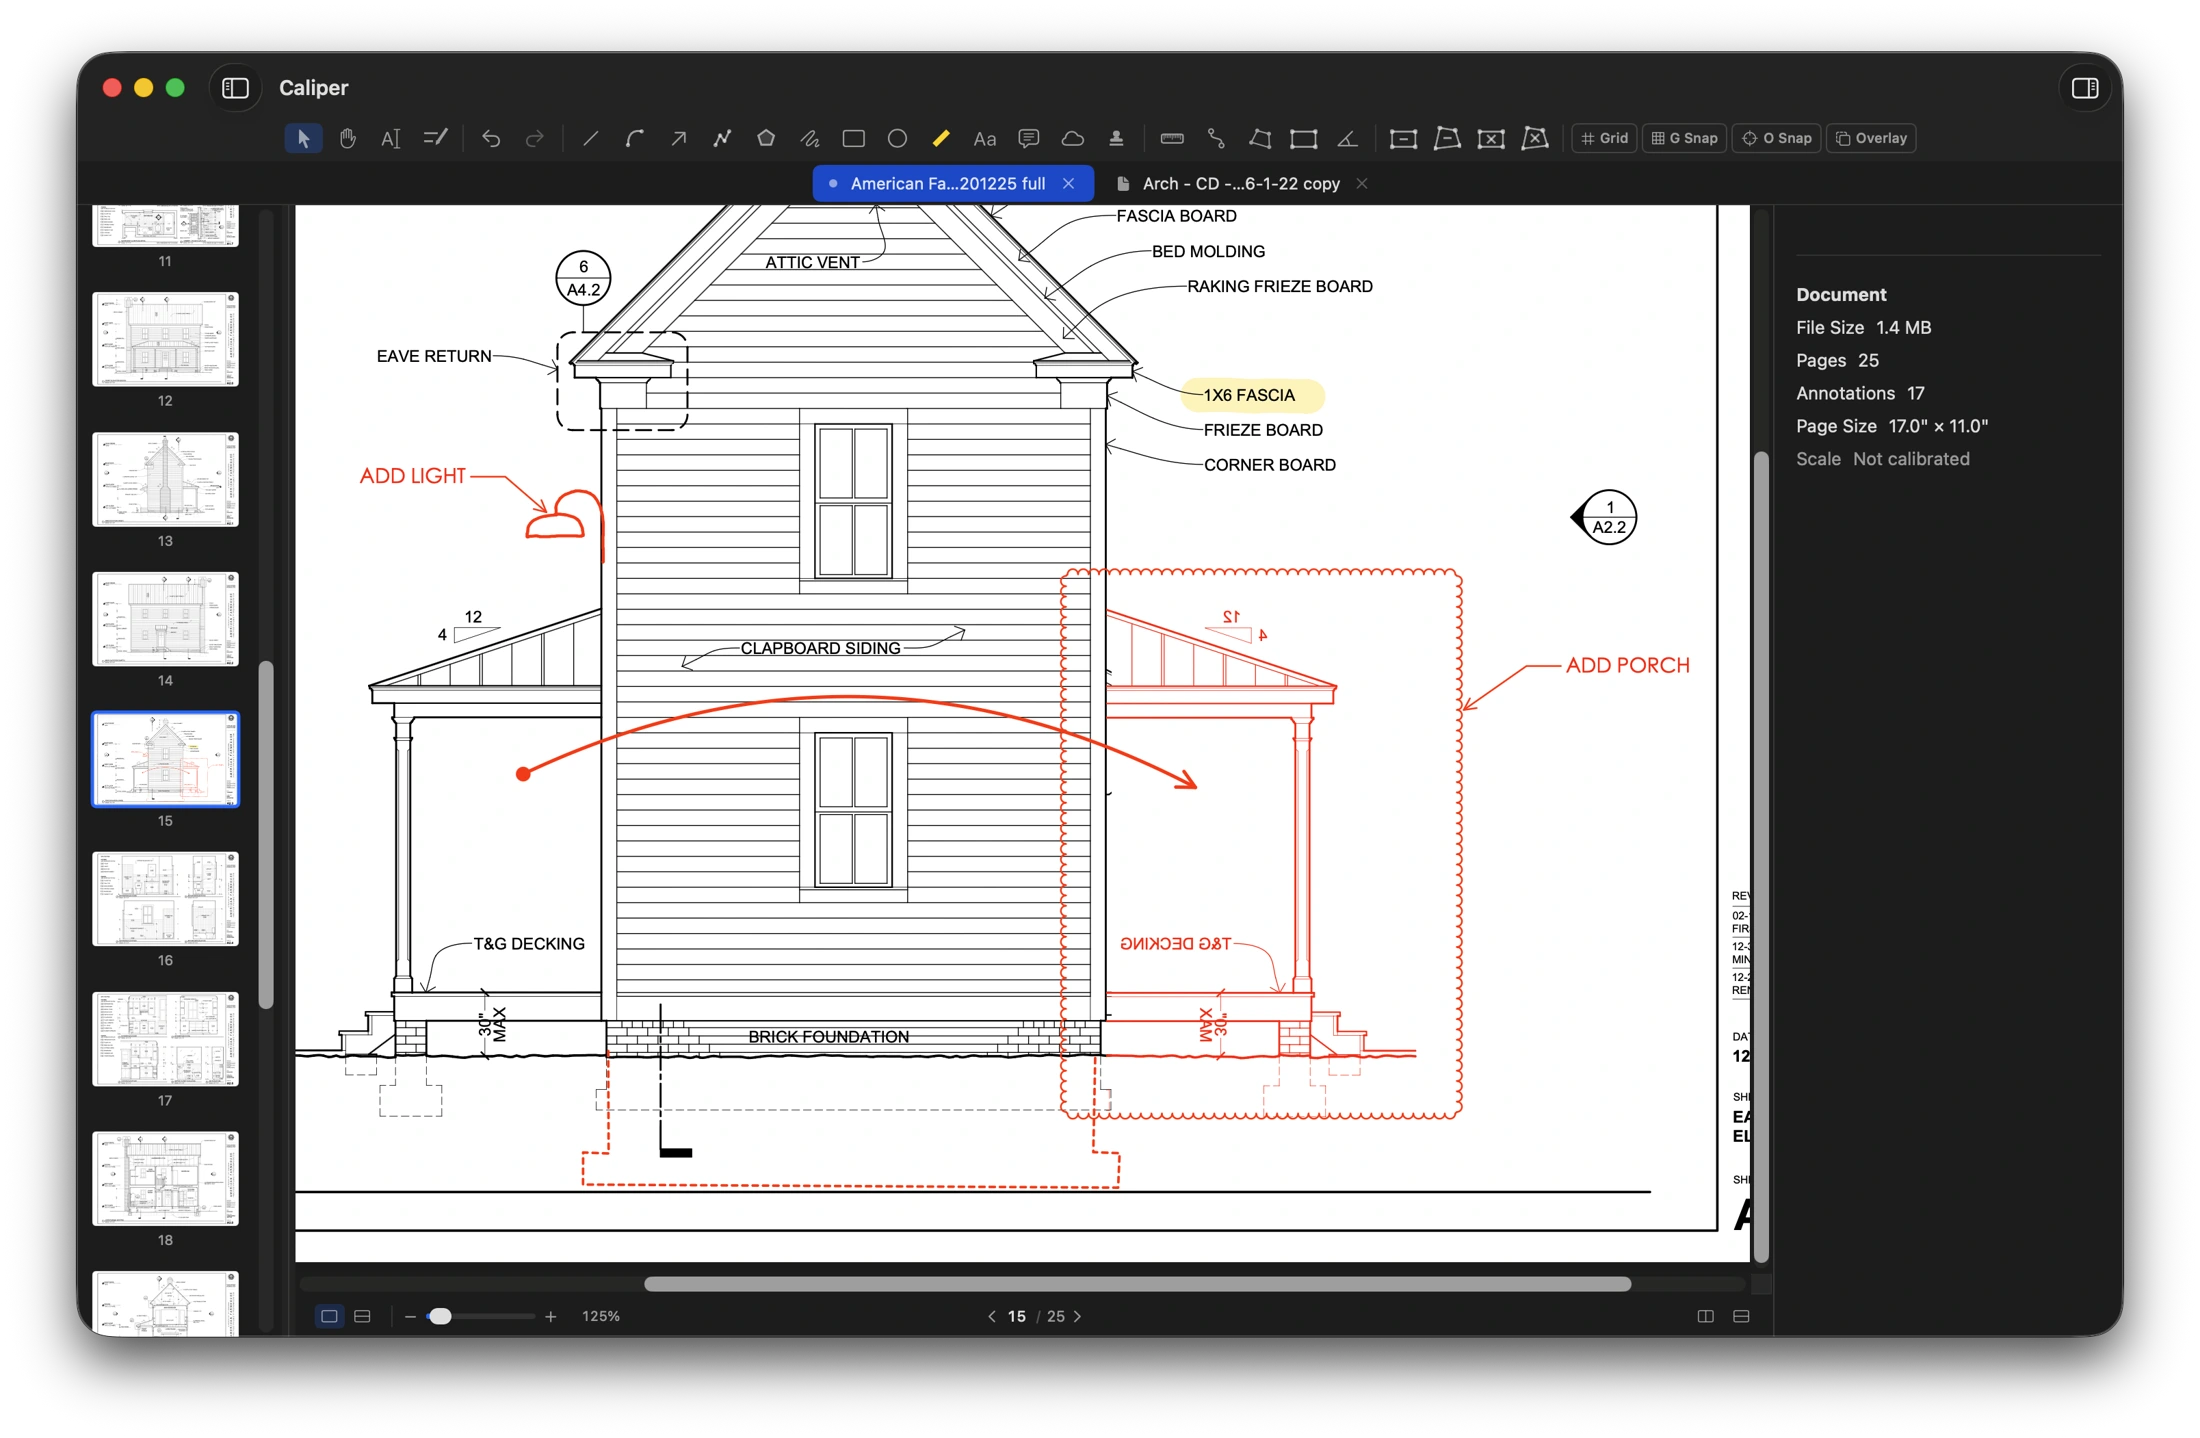Select the arrow pointer tool

tap(303, 138)
